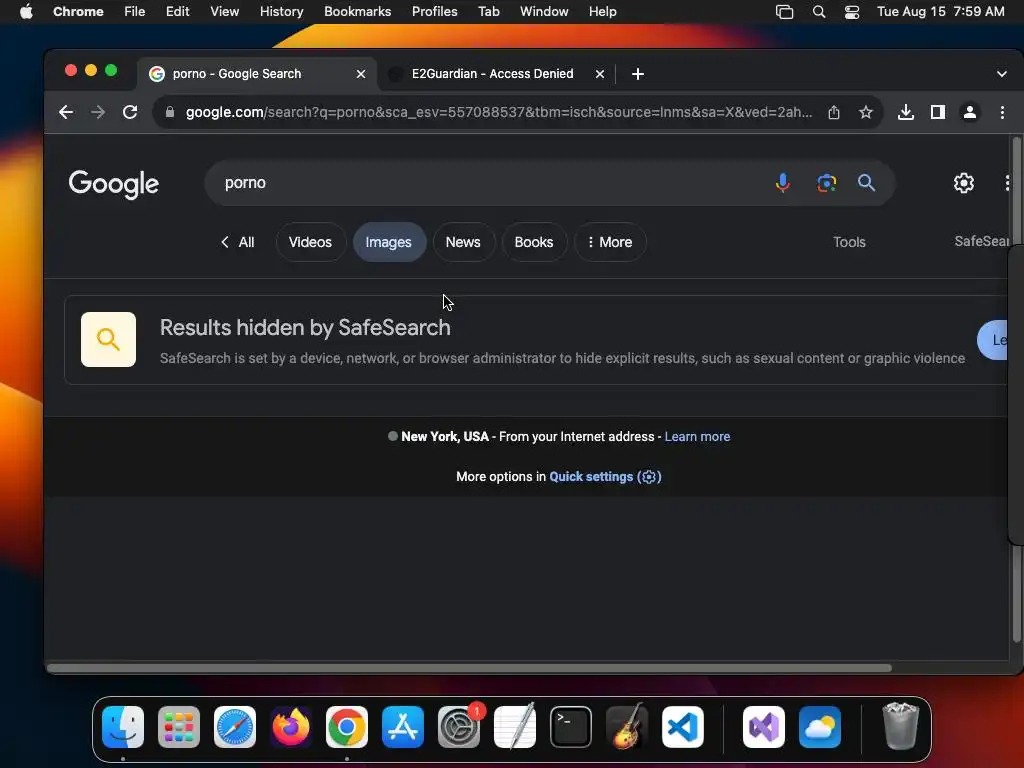This screenshot has width=1024, height=768.
Task: Click the address bar URL
Action: click(499, 112)
